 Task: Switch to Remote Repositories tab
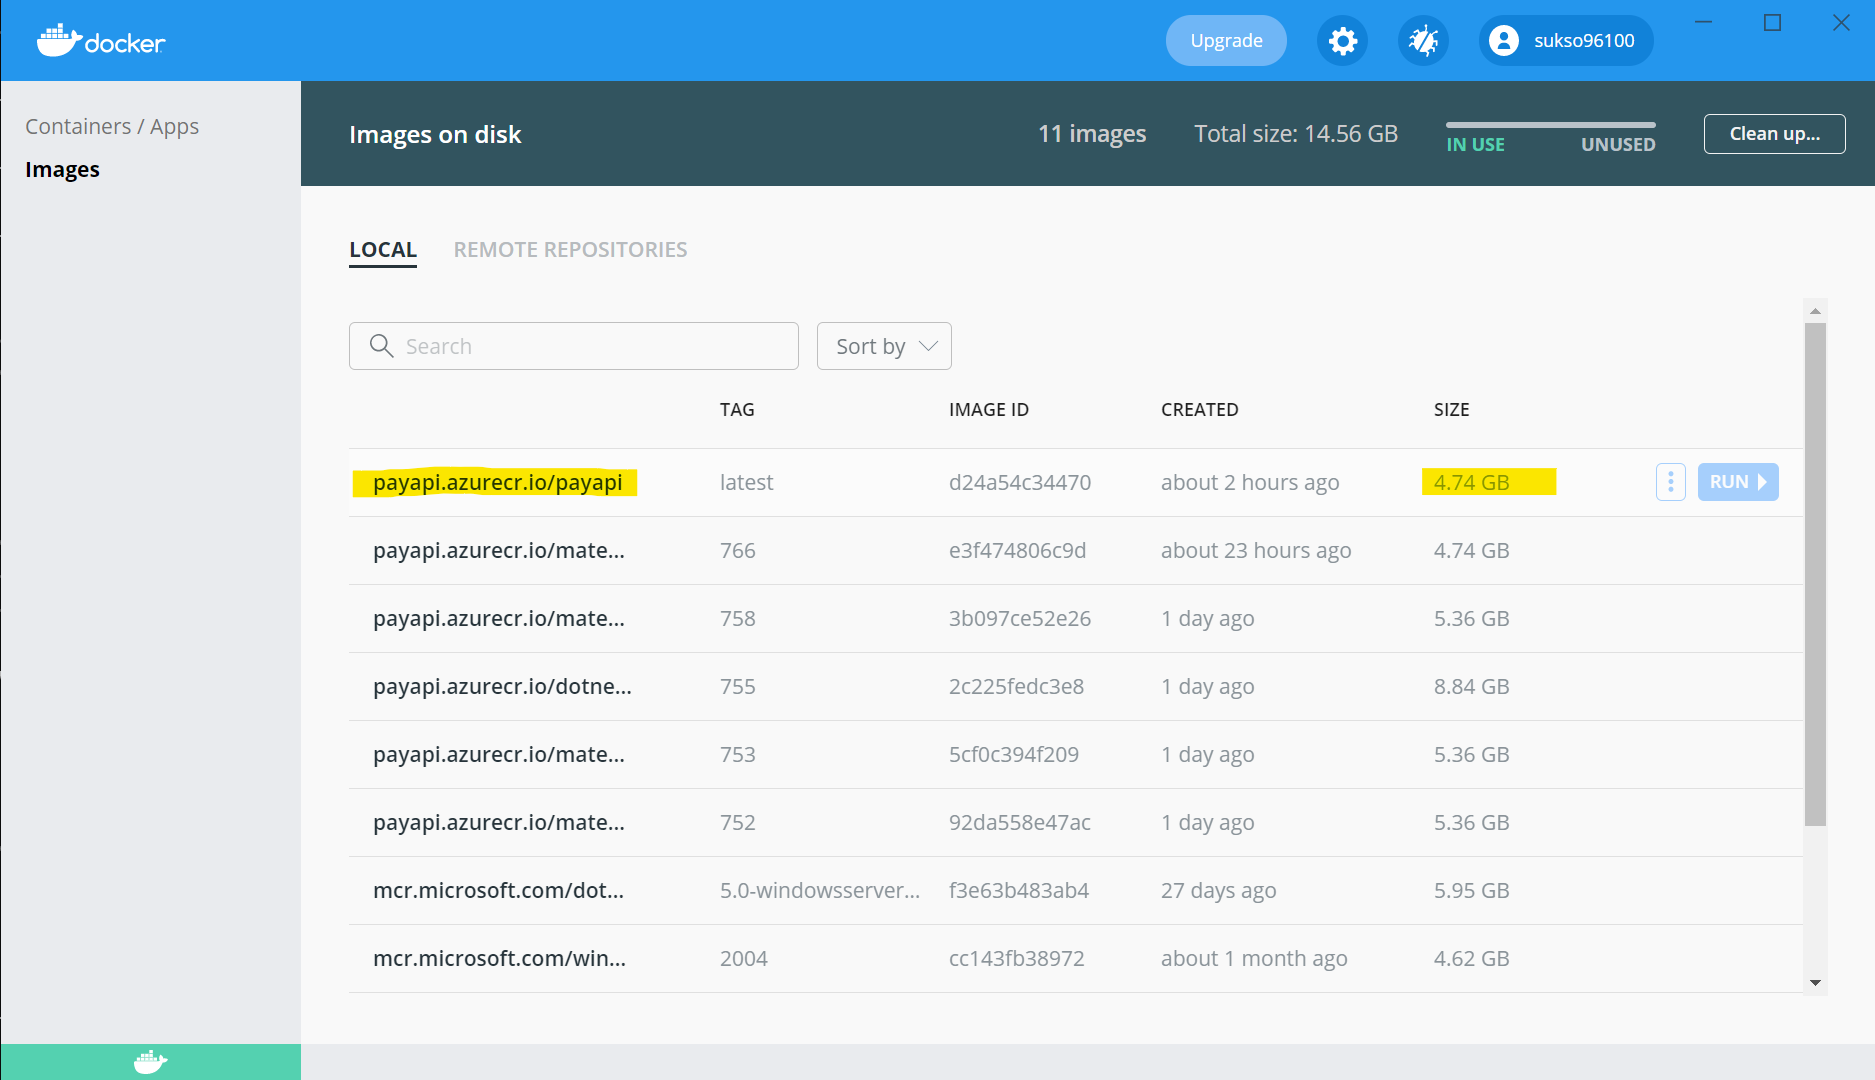[570, 250]
